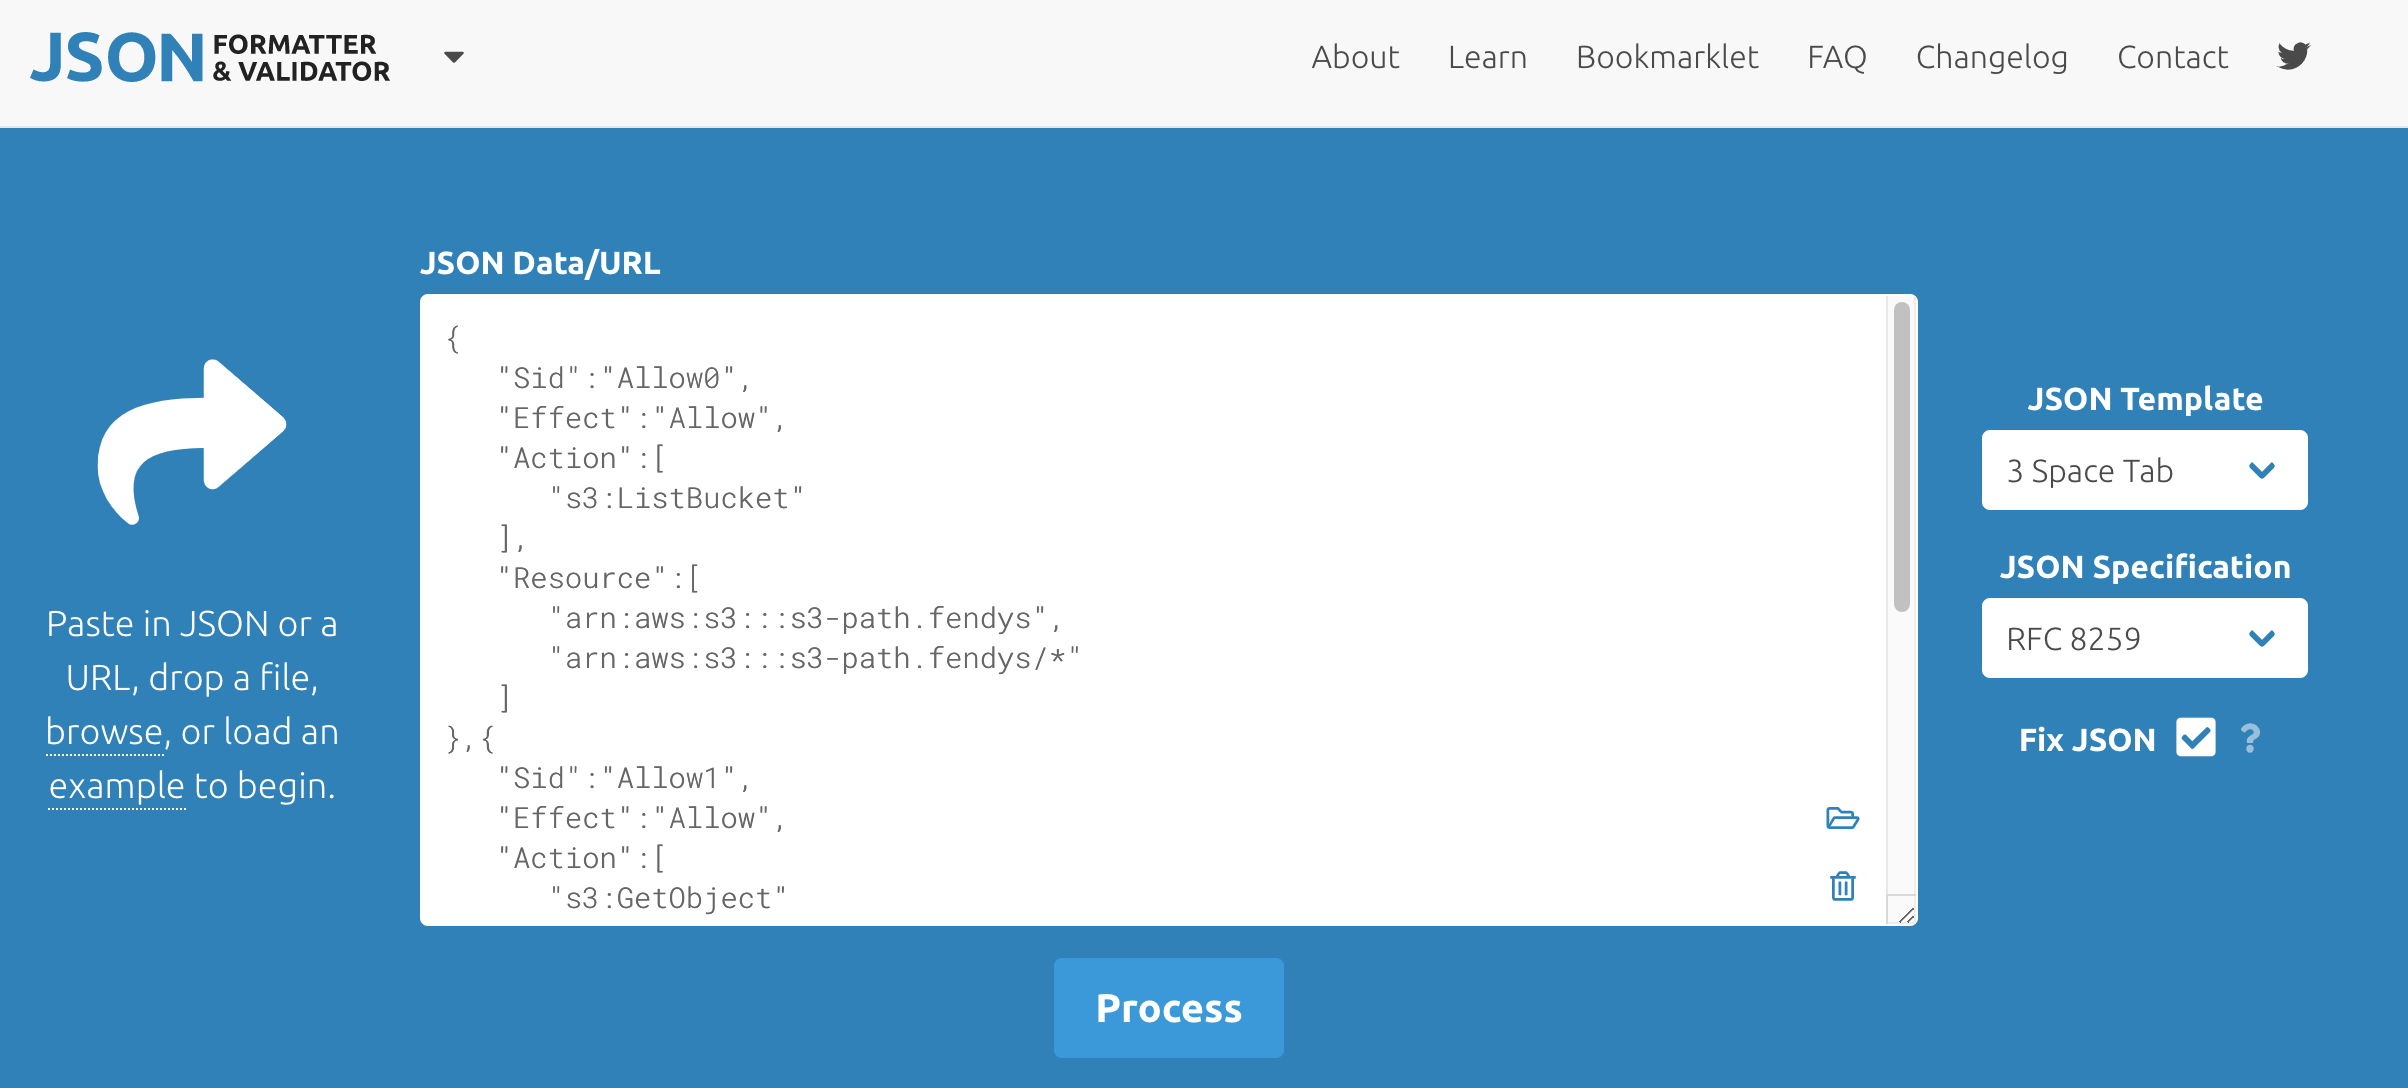Click the JSON editor vertical scrollbar
Viewport: 2408px width, 1088px height.
pos(1901,457)
